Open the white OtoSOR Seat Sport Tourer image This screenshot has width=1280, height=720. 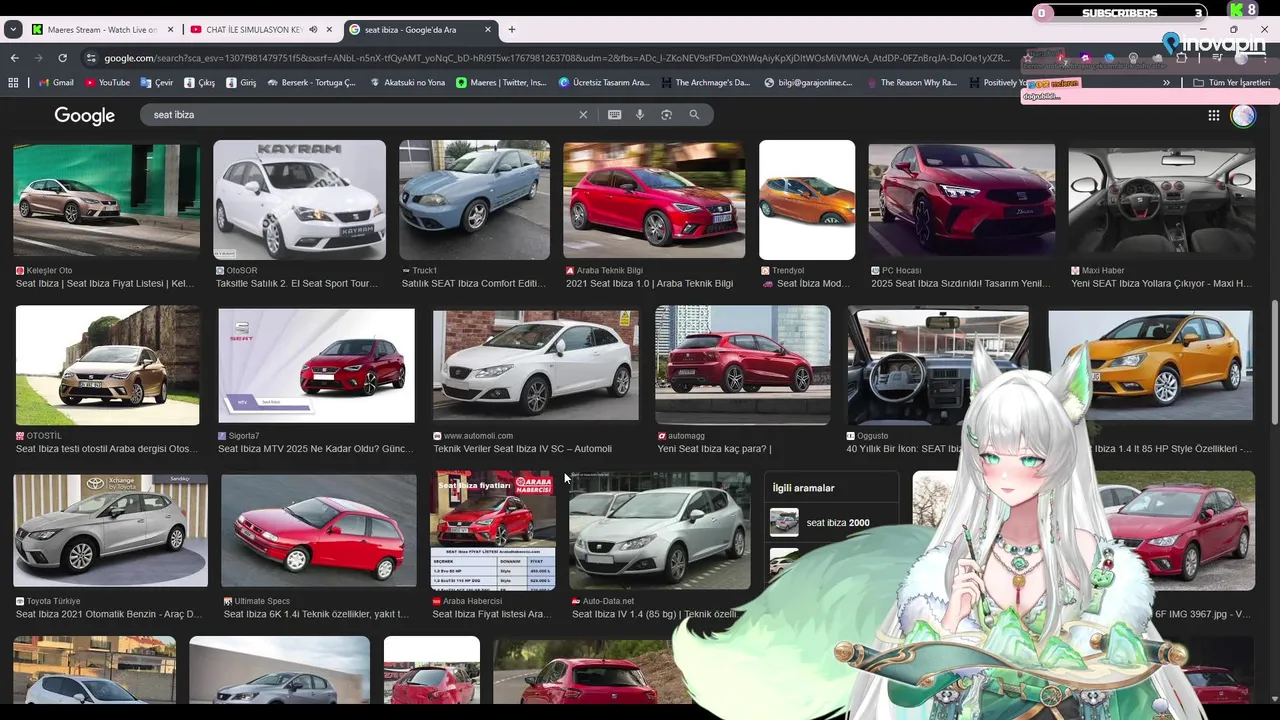pyautogui.click(x=299, y=200)
